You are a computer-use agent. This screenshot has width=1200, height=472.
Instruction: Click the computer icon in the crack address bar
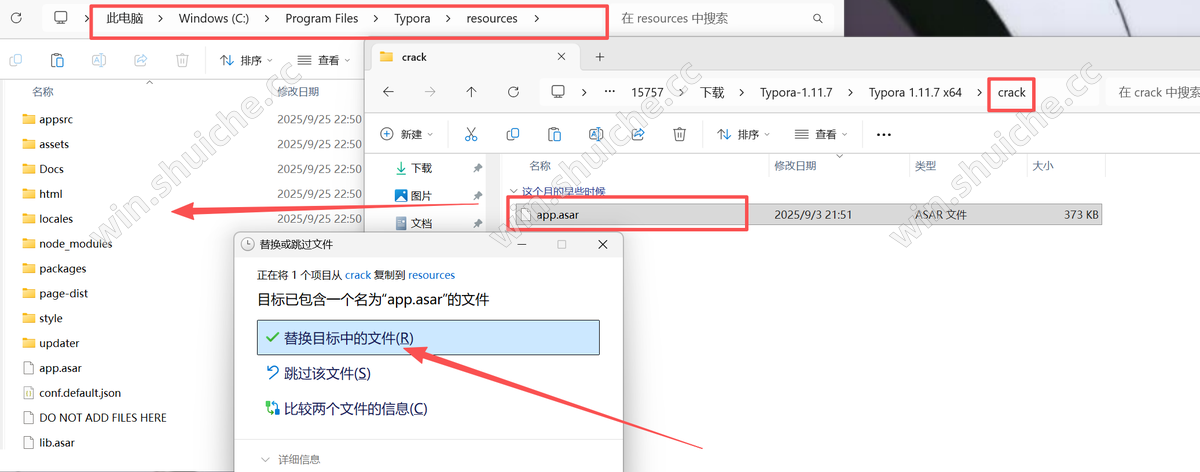558,92
